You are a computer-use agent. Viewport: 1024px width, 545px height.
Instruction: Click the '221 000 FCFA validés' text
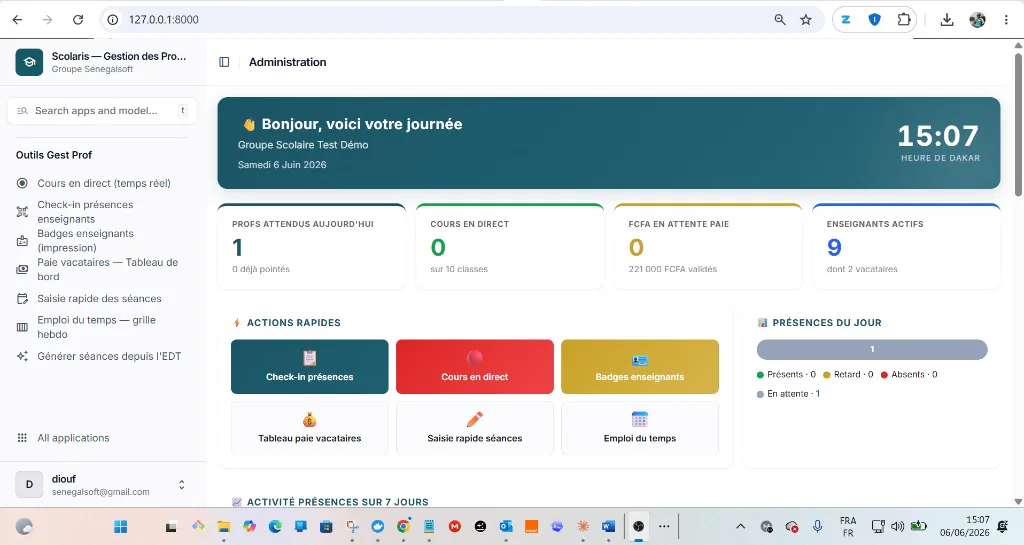pos(673,269)
